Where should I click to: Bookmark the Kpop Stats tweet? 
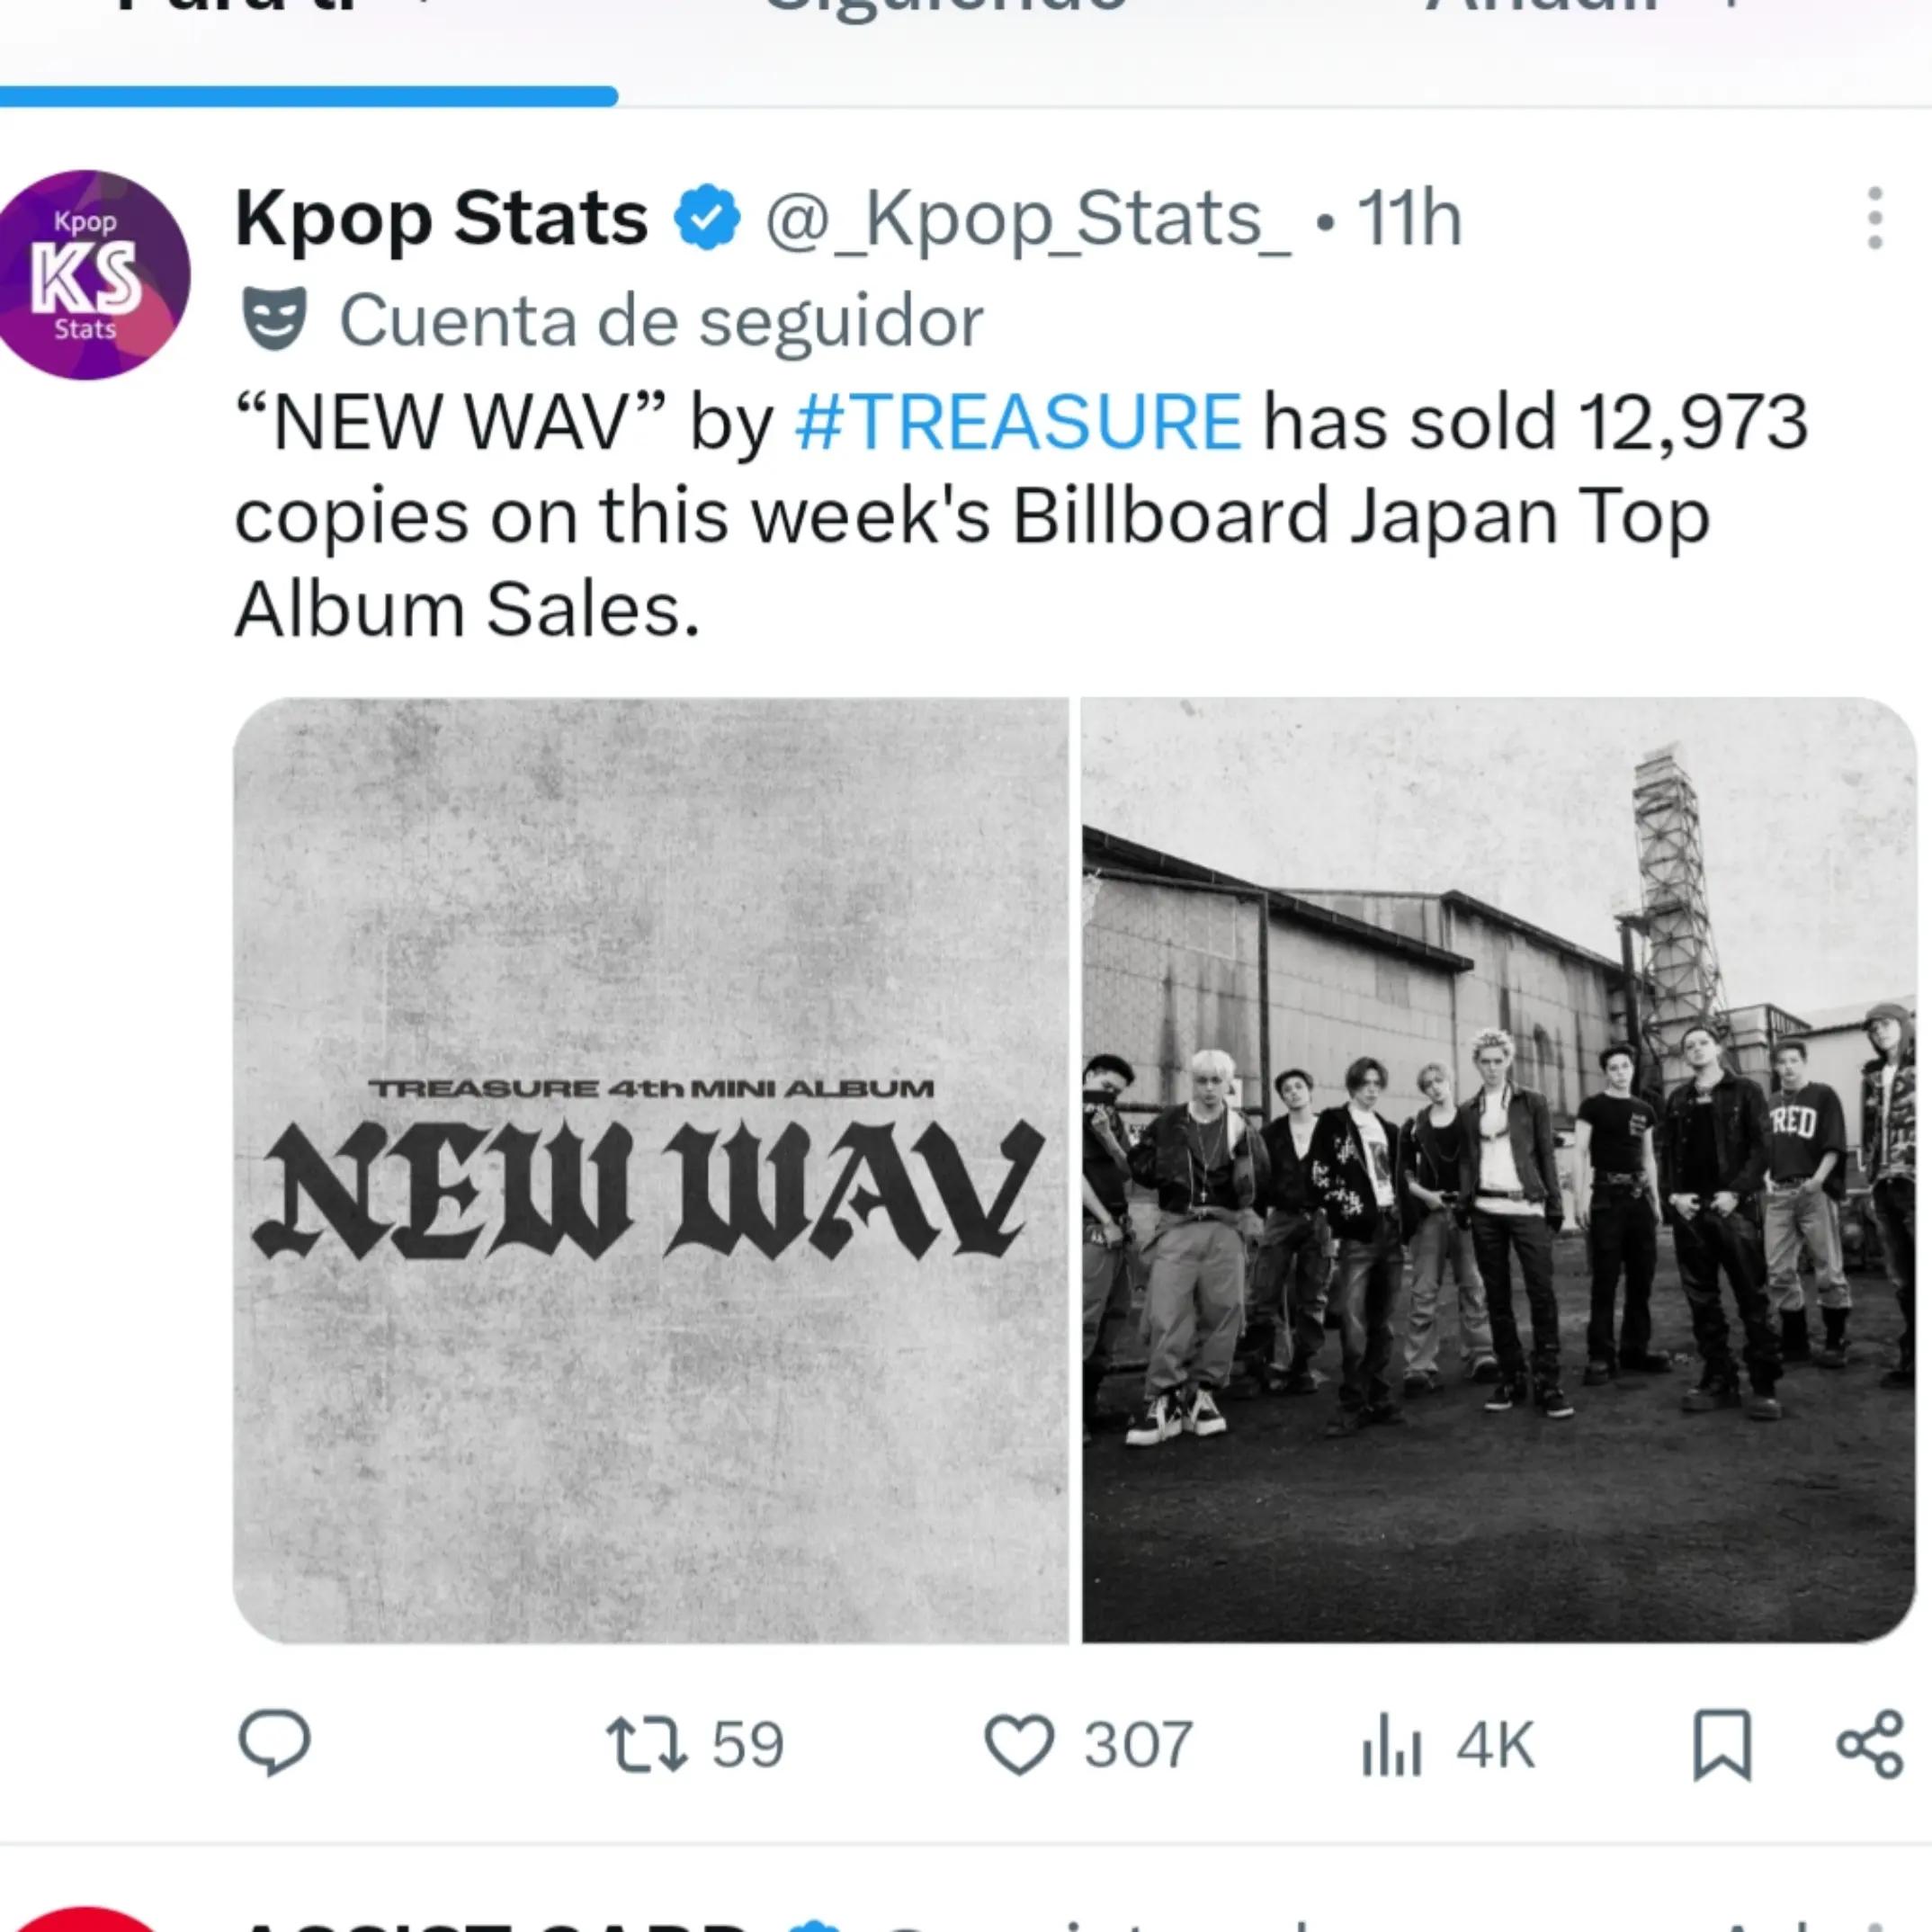coord(1722,1745)
